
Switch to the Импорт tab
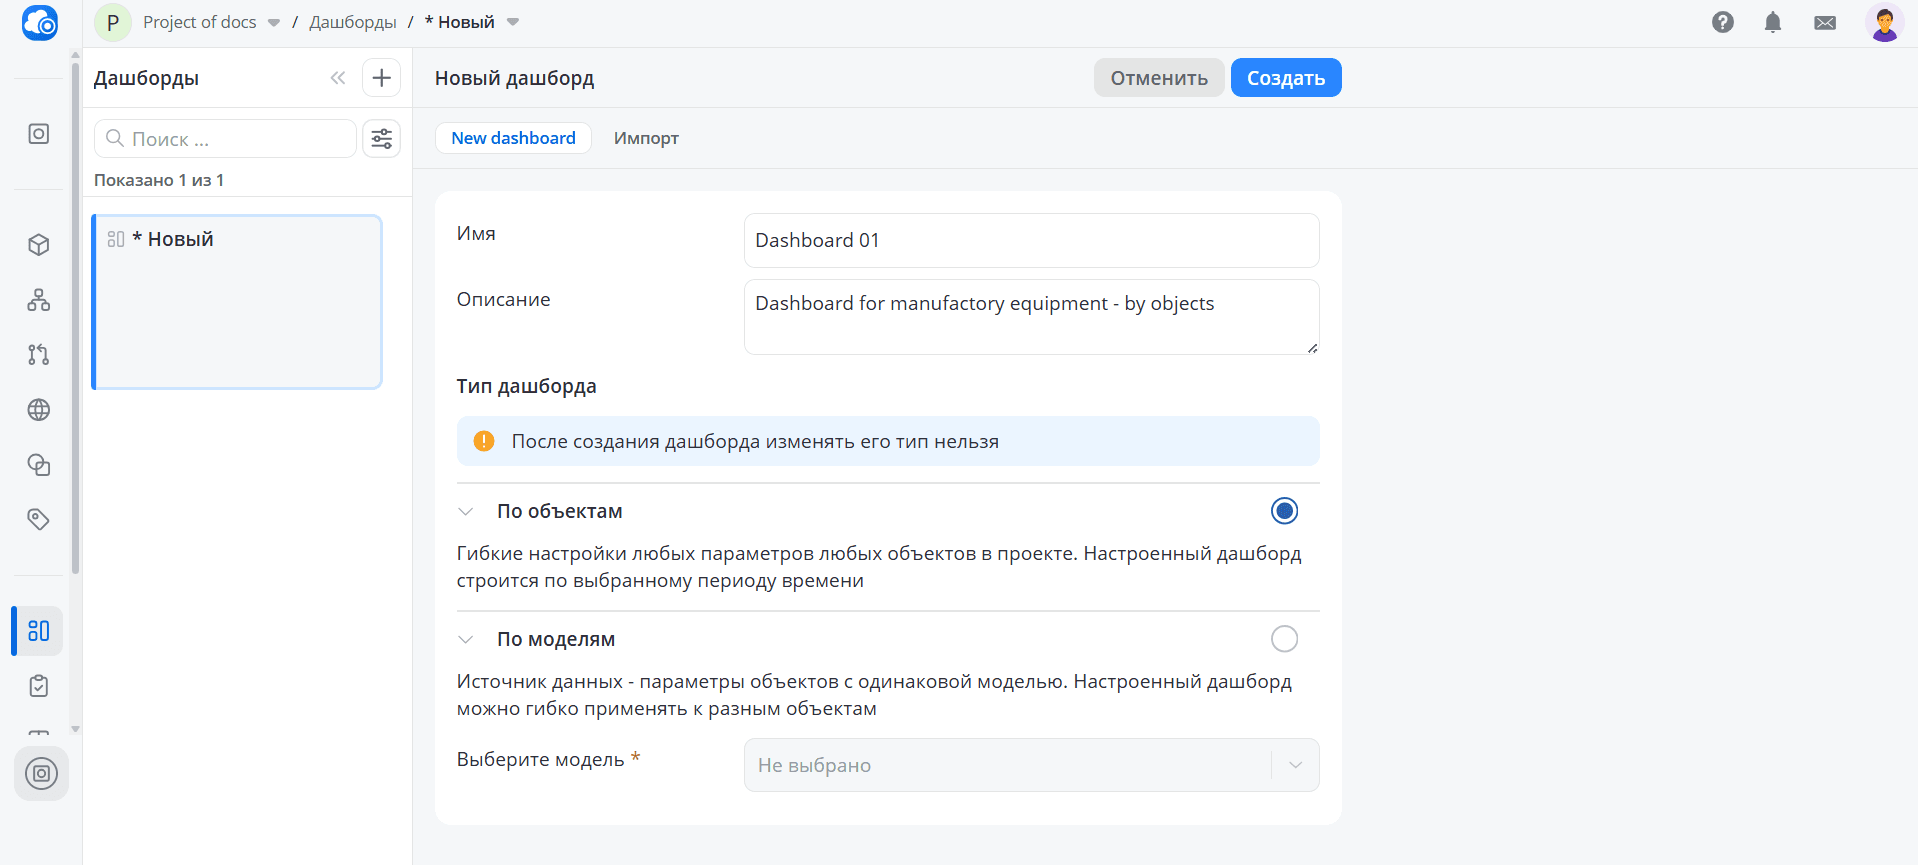tap(646, 138)
